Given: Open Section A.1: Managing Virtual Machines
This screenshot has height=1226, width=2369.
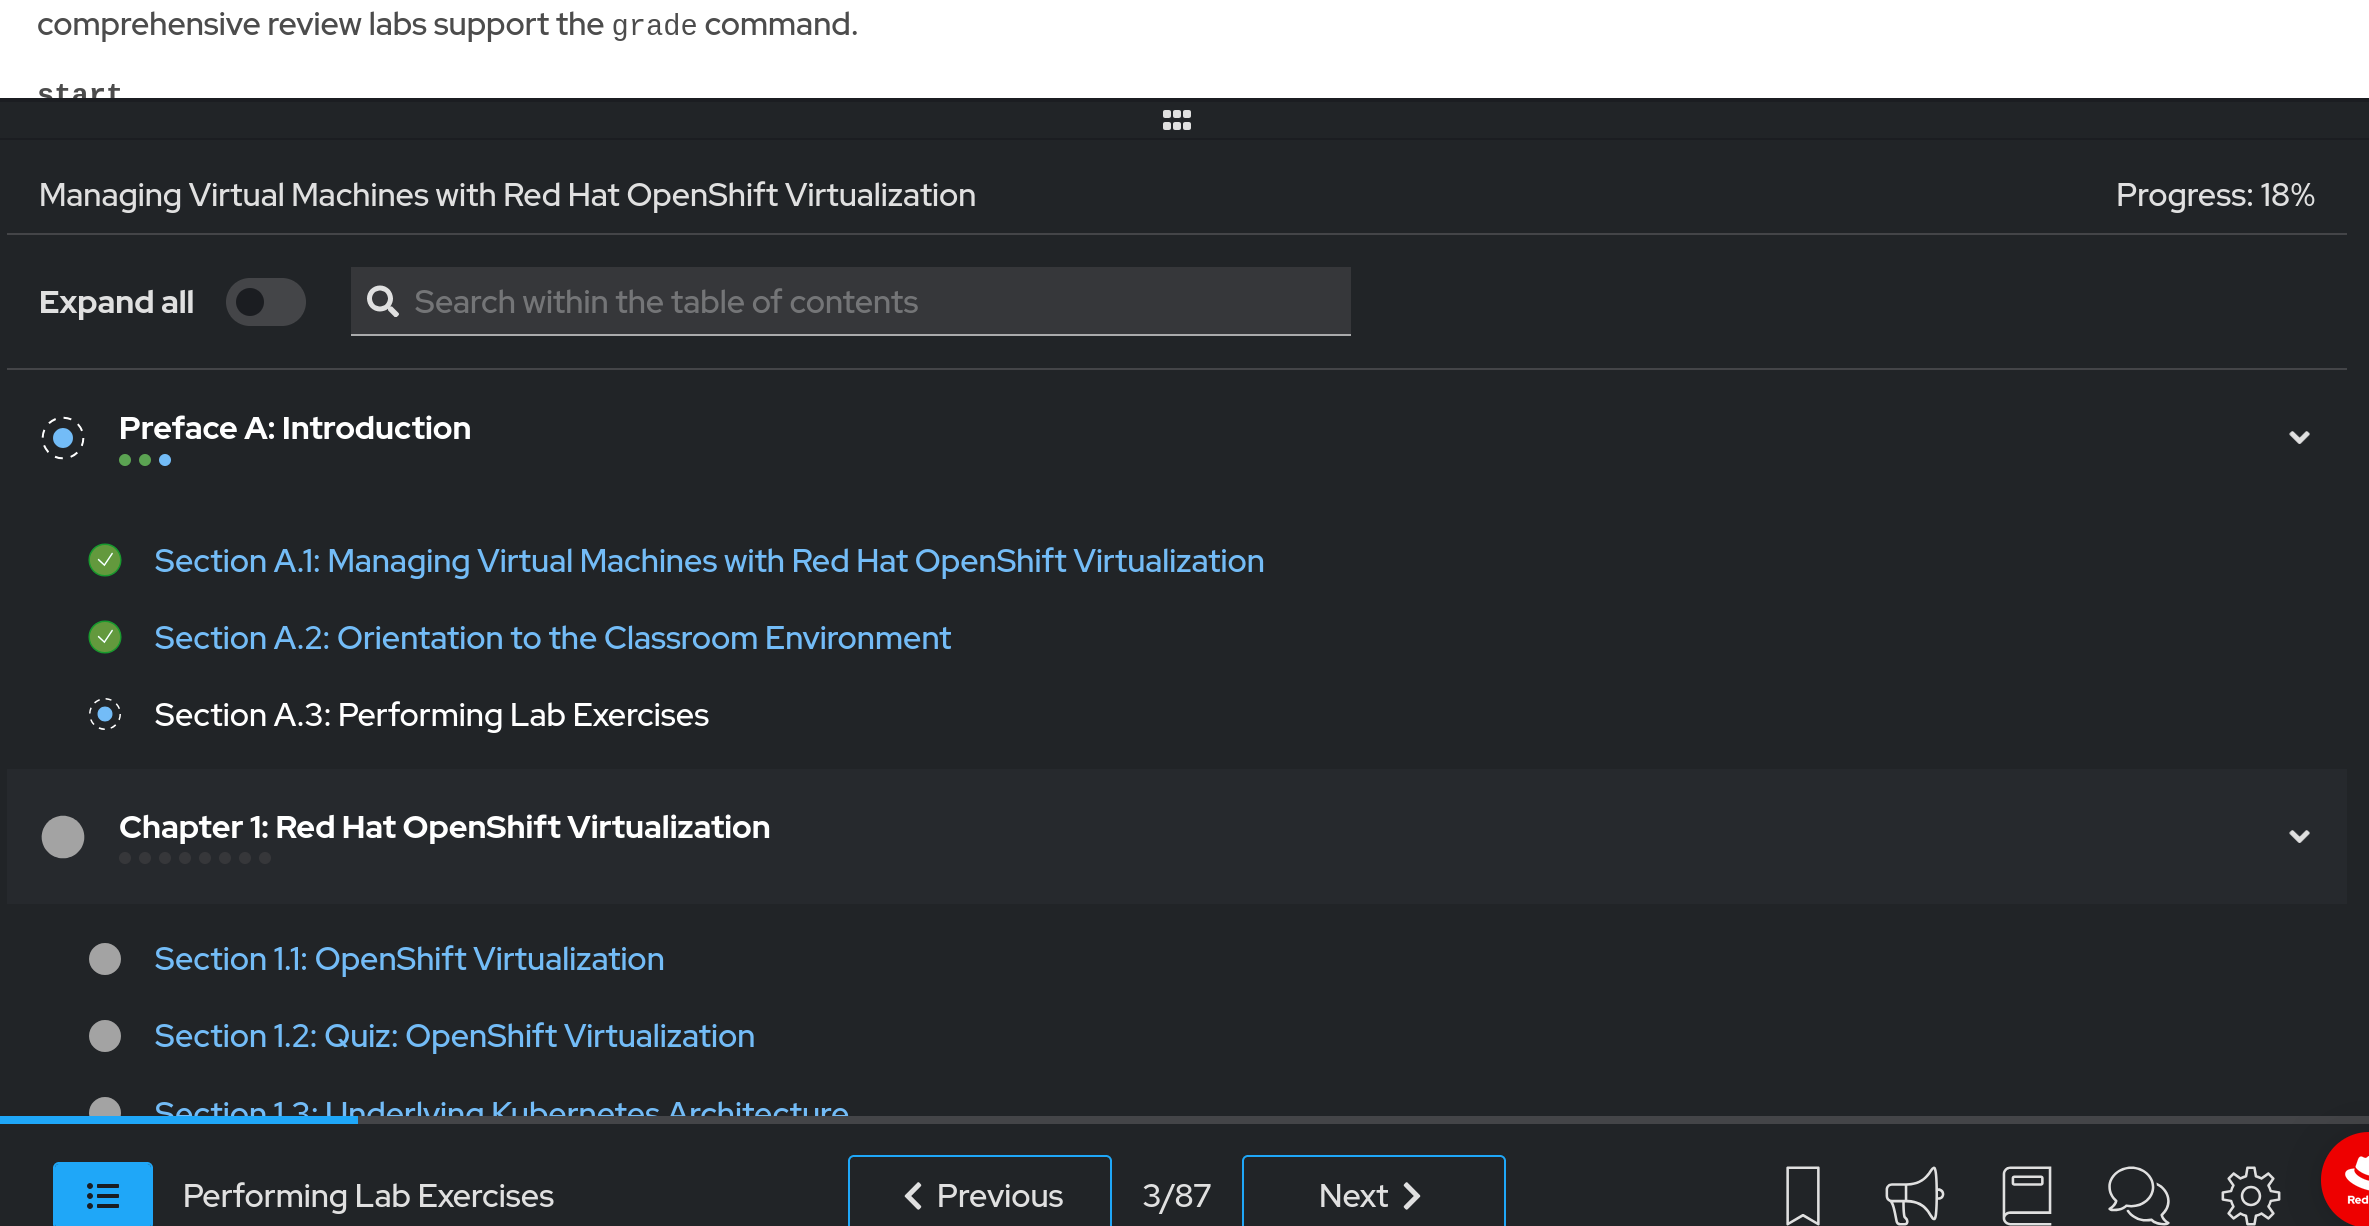Looking at the screenshot, I should [708, 561].
